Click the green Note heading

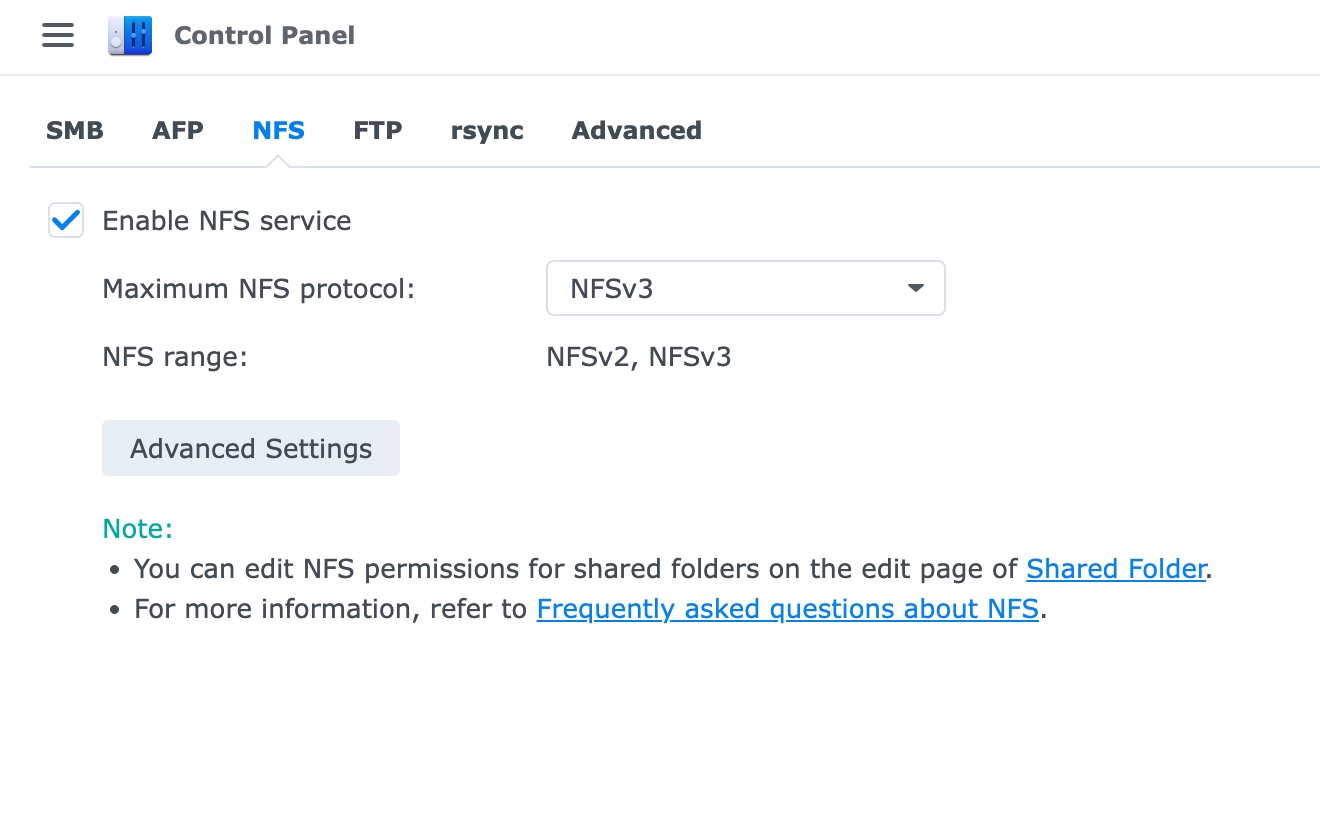[138, 529]
